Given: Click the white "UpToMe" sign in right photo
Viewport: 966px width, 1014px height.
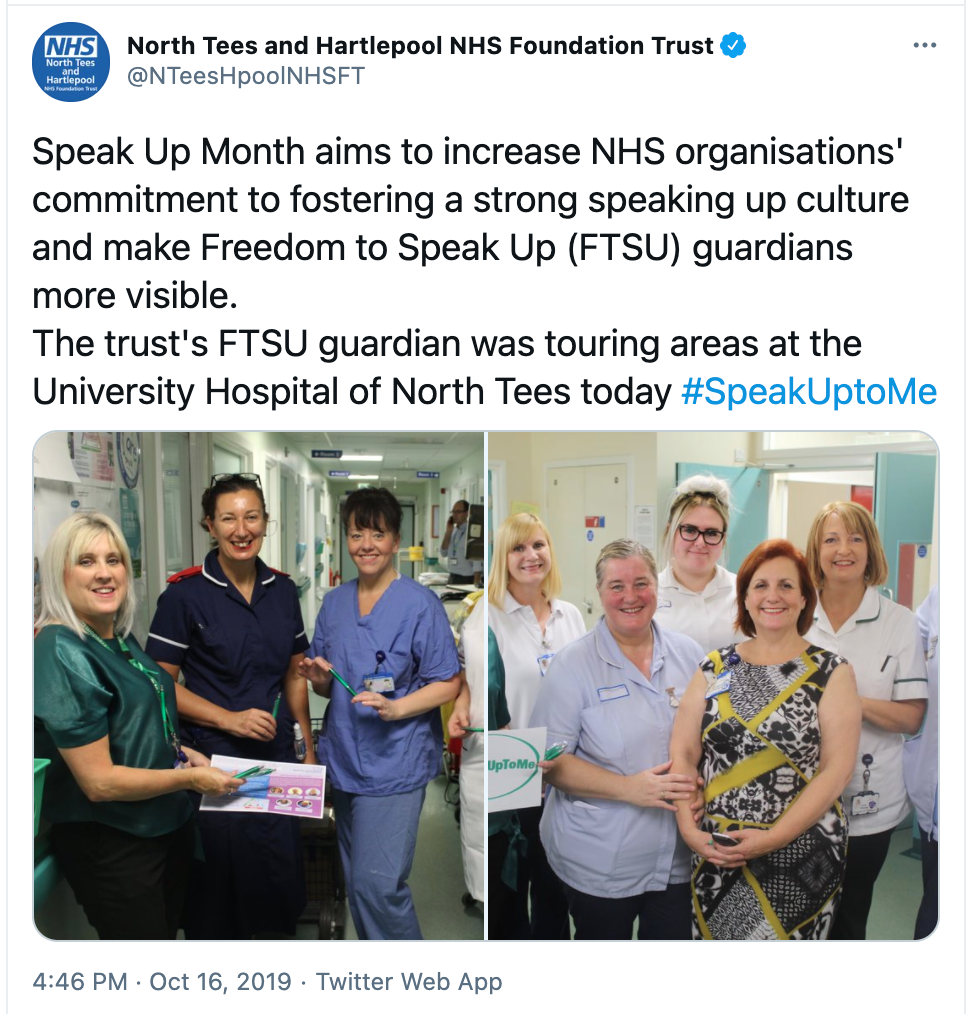Looking at the screenshot, I should 515,768.
